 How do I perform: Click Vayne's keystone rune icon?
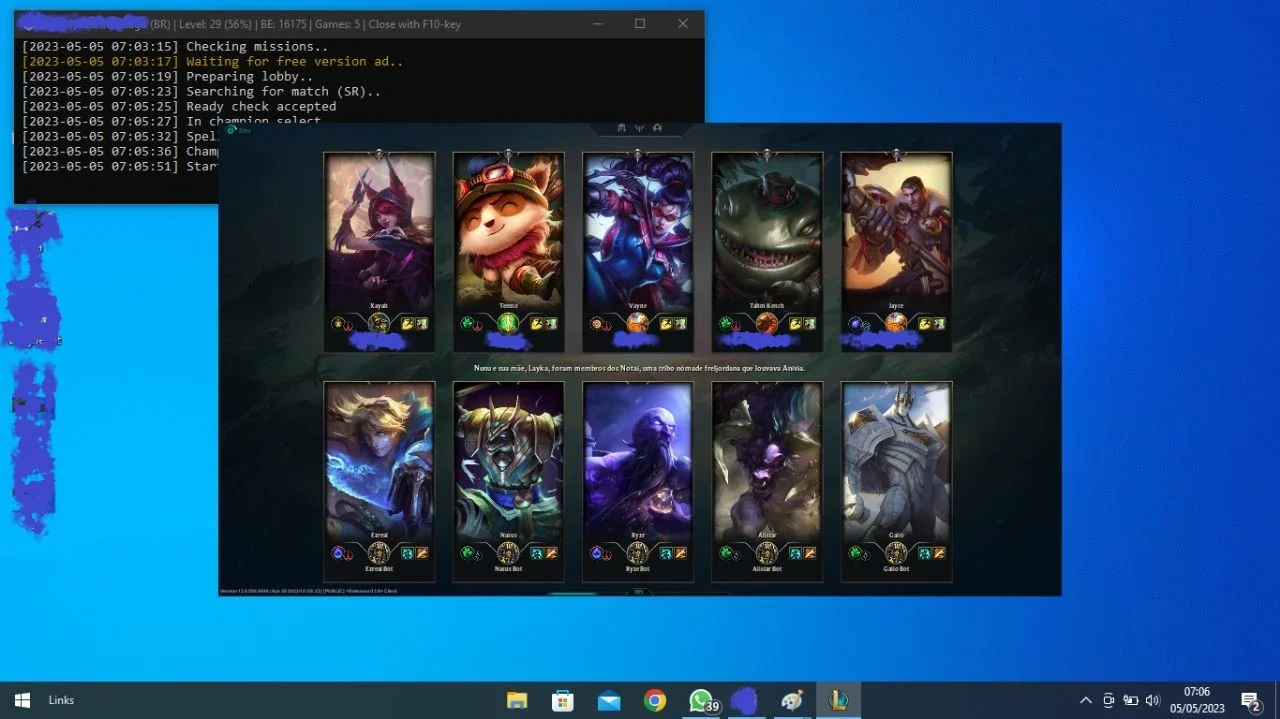(597, 323)
